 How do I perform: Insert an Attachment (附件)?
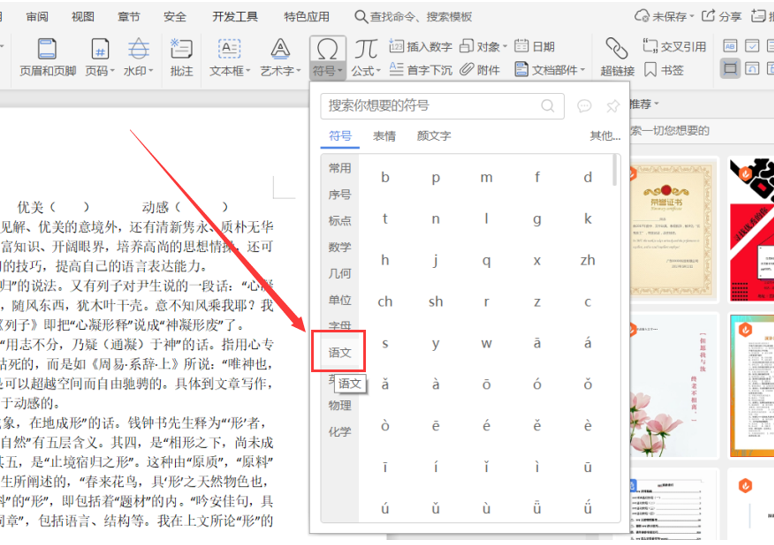(x=480, y=70)
